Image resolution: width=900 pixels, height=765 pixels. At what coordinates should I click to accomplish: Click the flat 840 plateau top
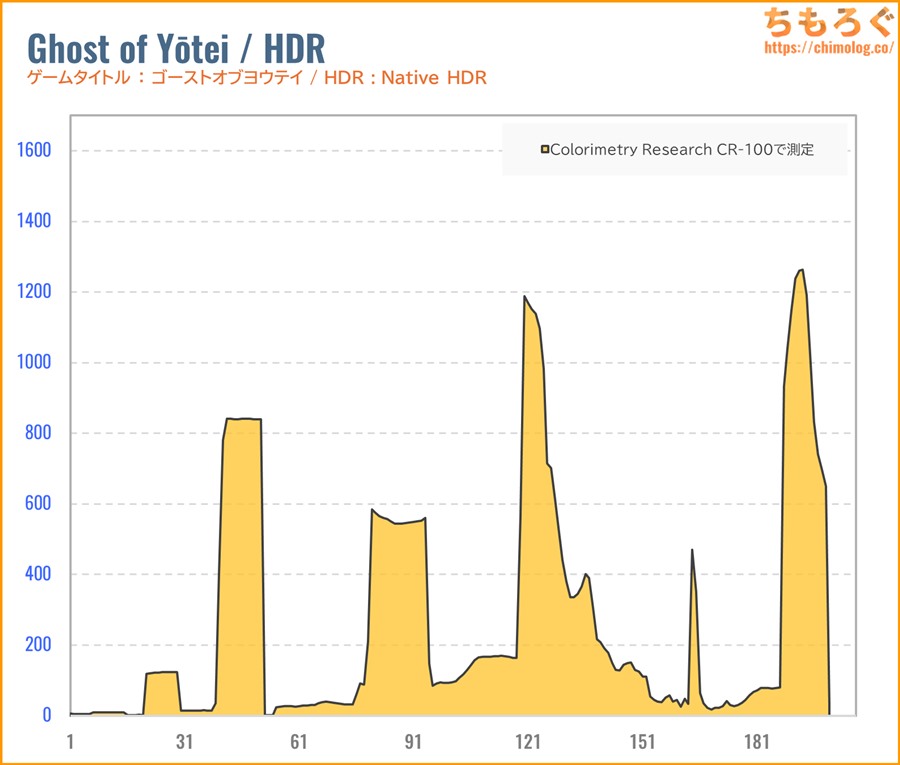coord(243,419)
